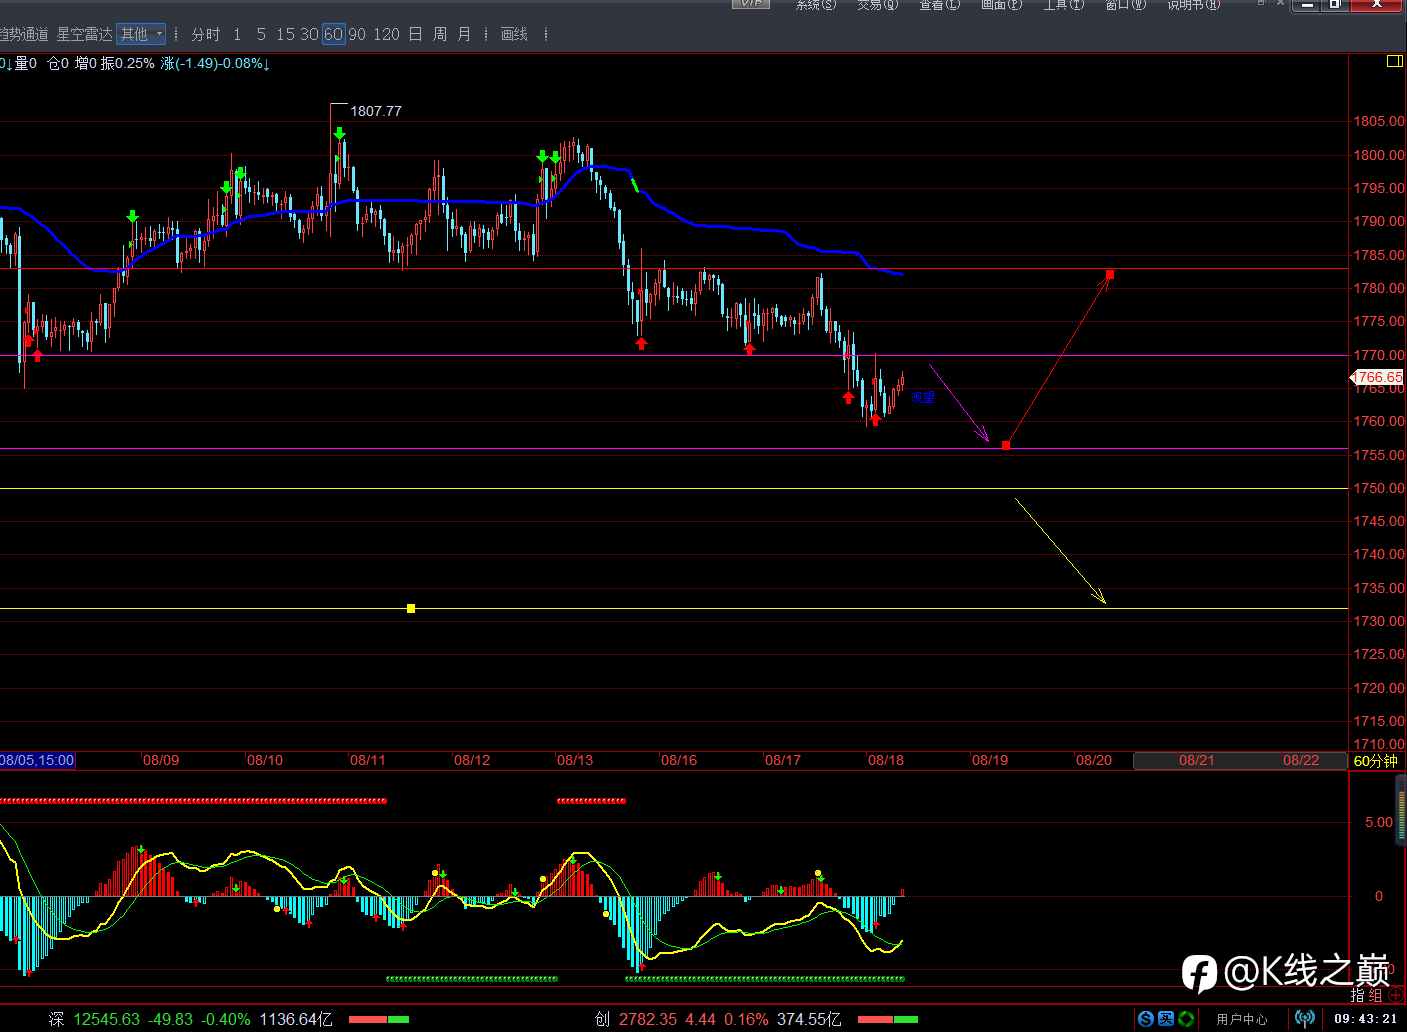The height and width of the screenshot is (1032, 1407).
Task: Click the green down arrow below 1807.77
Action: (340, 133)
